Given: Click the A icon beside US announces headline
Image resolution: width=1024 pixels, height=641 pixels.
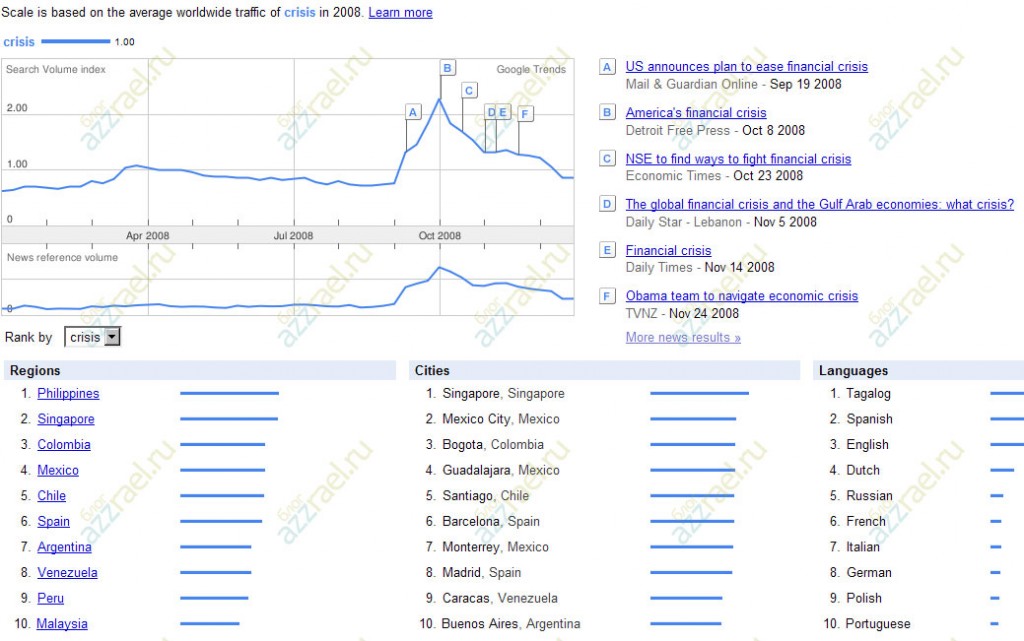Looking at the screenshot, I should coord(607,67).
